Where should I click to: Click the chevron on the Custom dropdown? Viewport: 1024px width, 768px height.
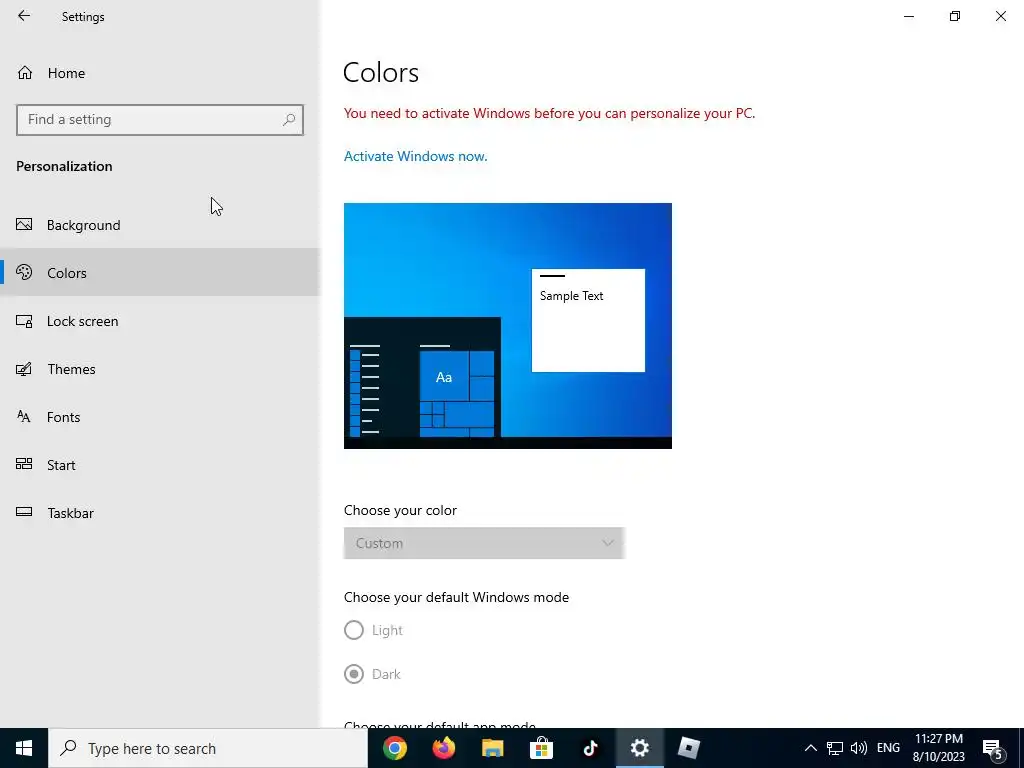pyautogui.click(x=608, y=543)
